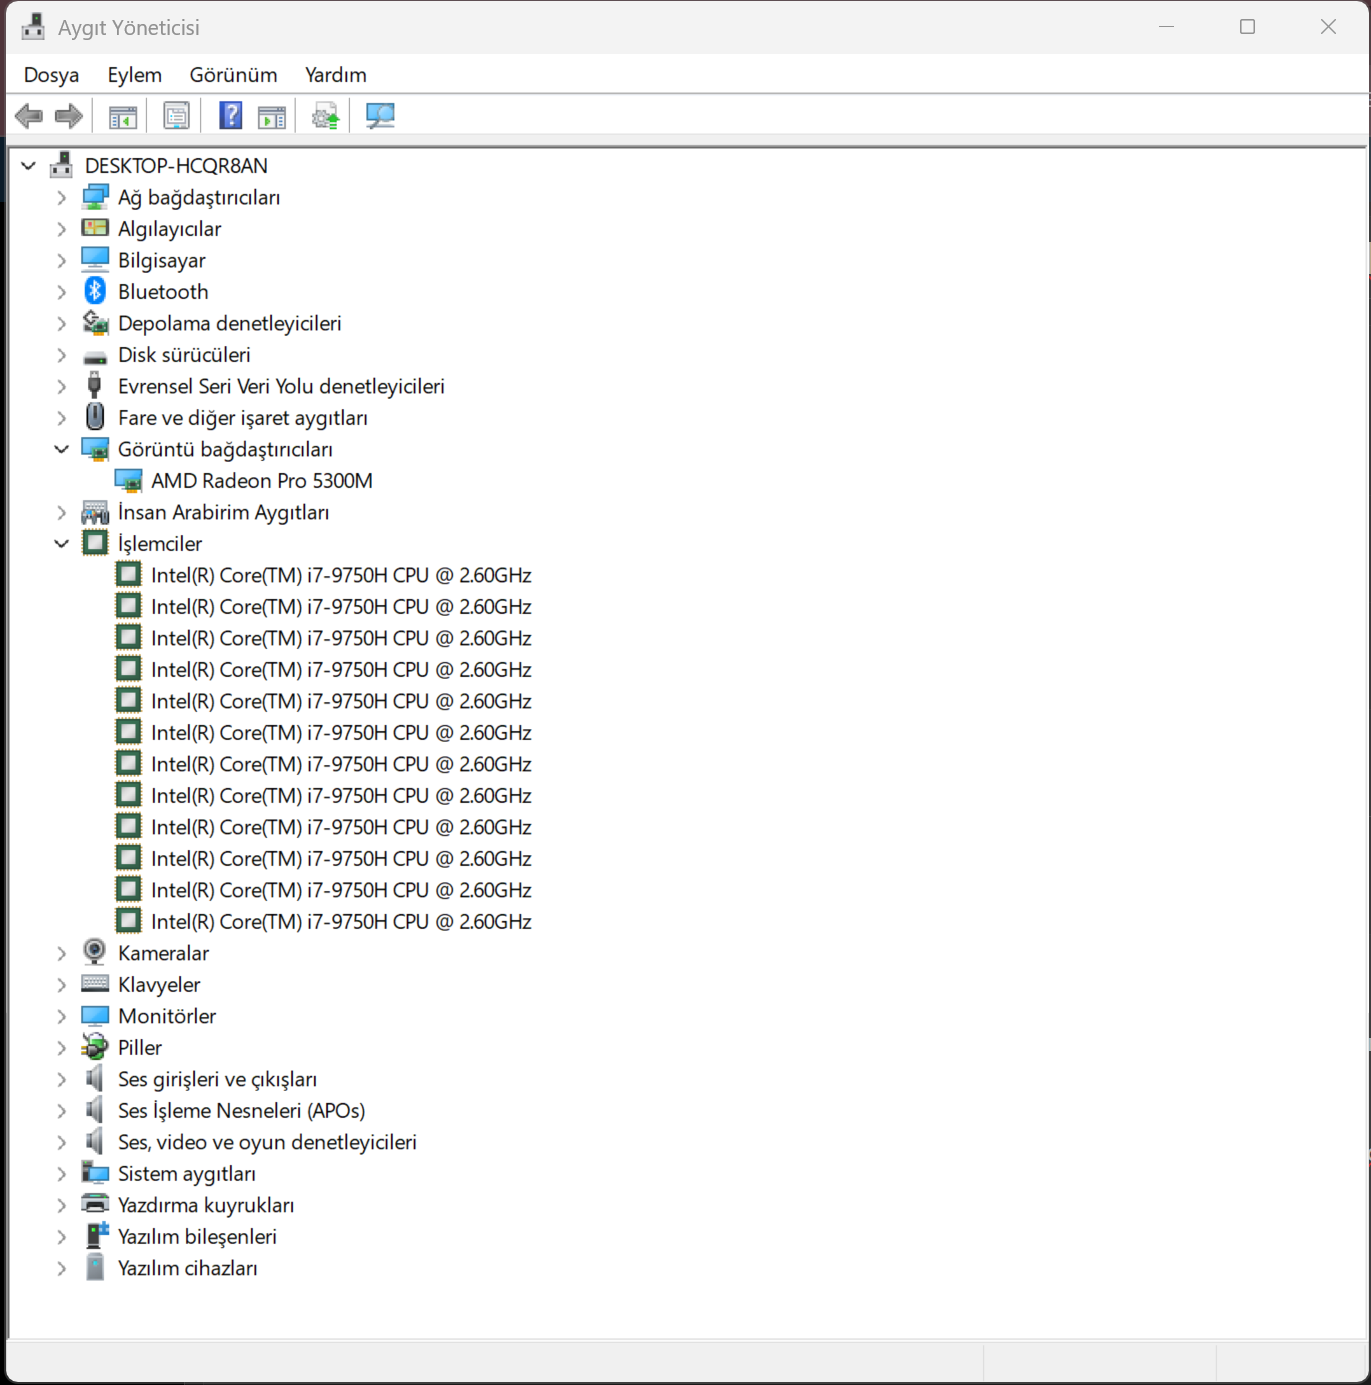Click the Yazdırma kuyrukları printer icon
1371x1385 pixels.
(95, 1204)
